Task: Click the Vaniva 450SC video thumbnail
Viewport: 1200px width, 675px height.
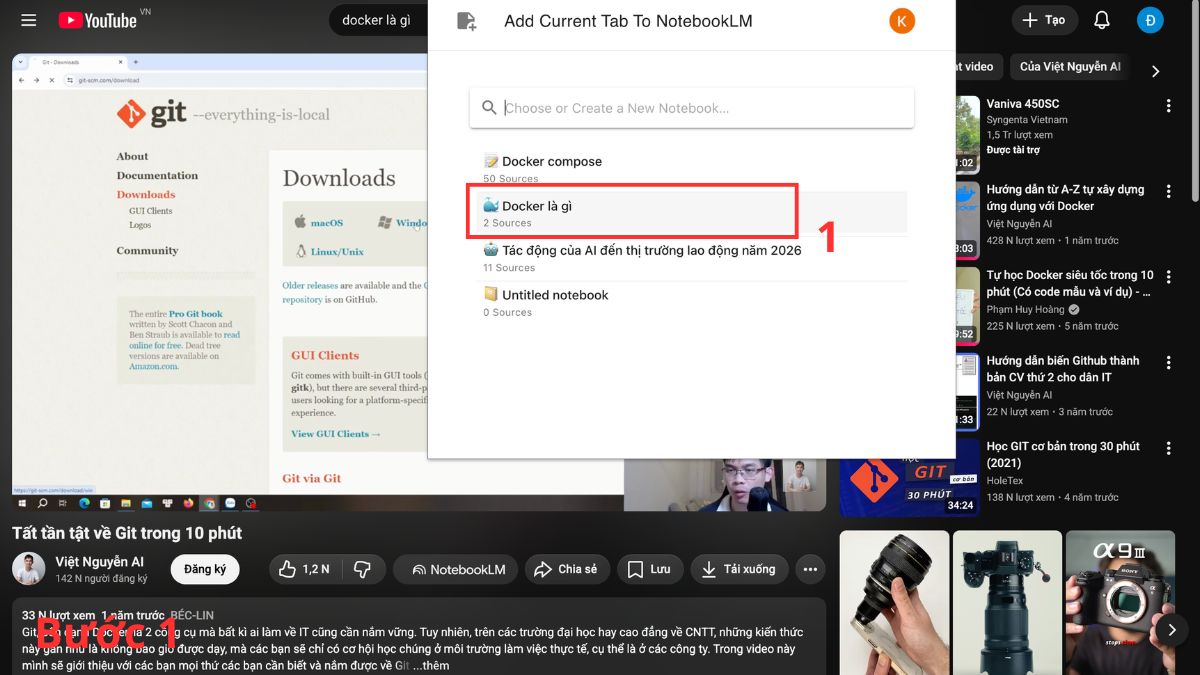Action: coord(967,135)
